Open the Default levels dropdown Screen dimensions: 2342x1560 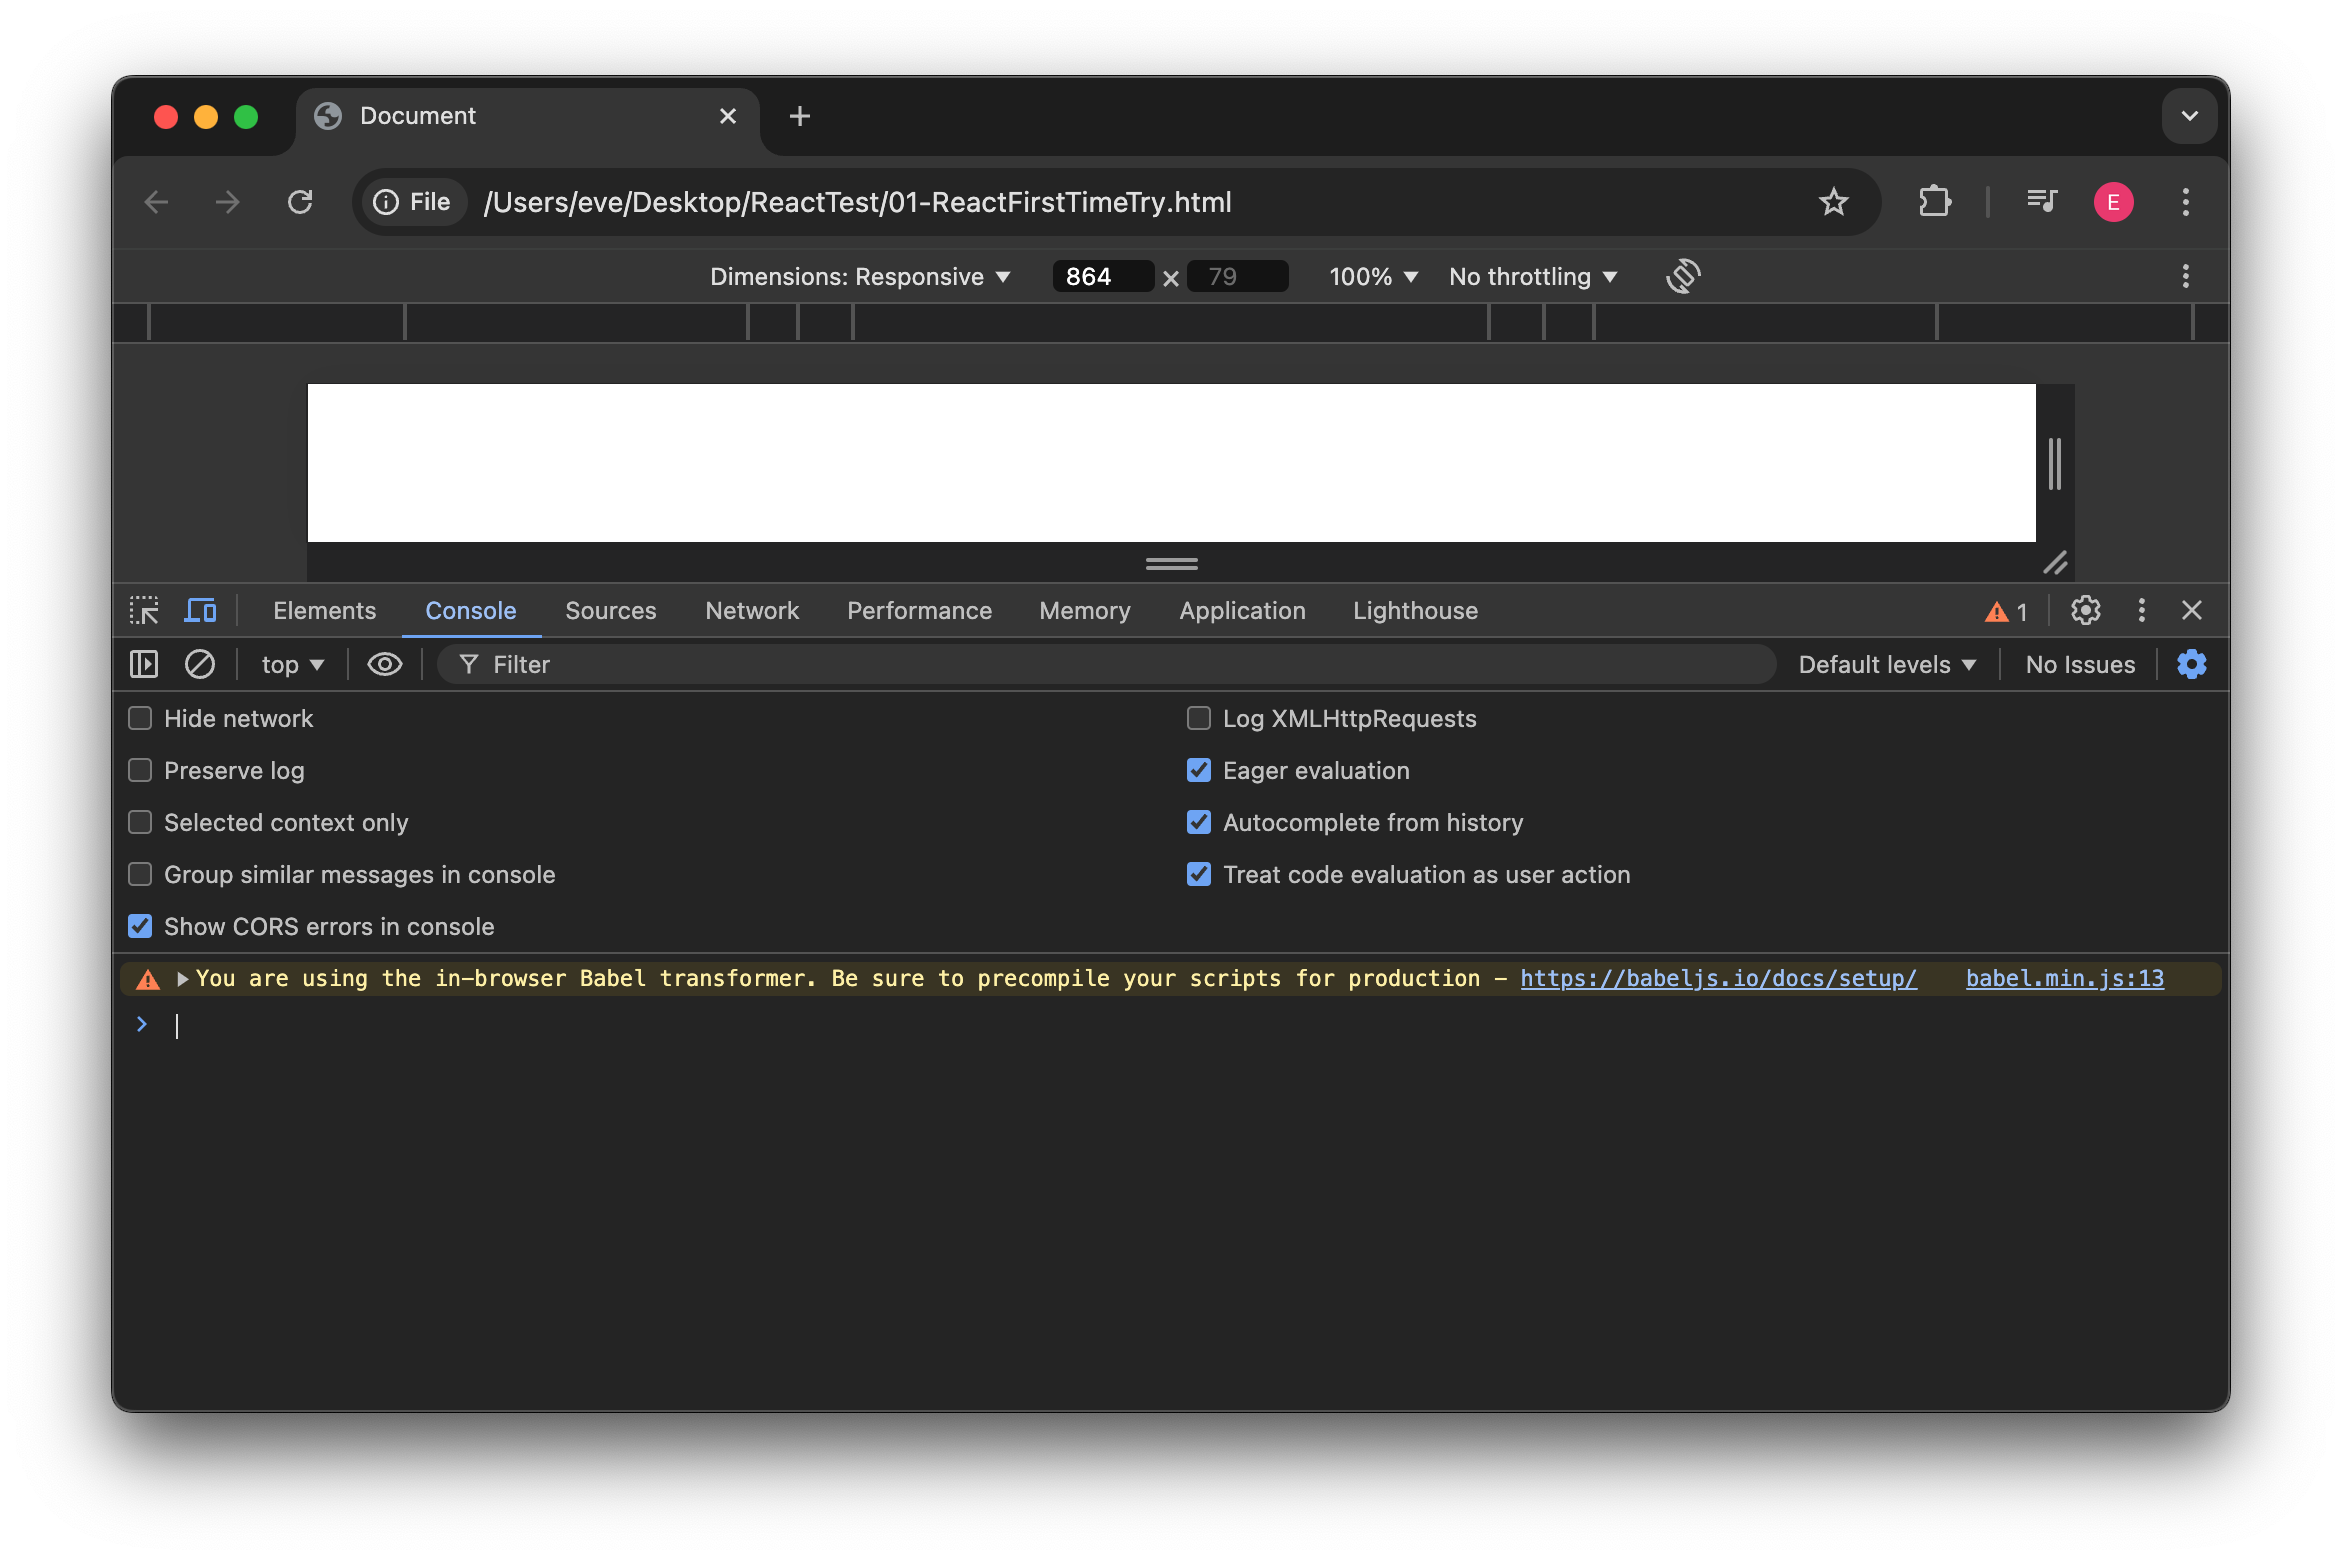coord(1885,663)
